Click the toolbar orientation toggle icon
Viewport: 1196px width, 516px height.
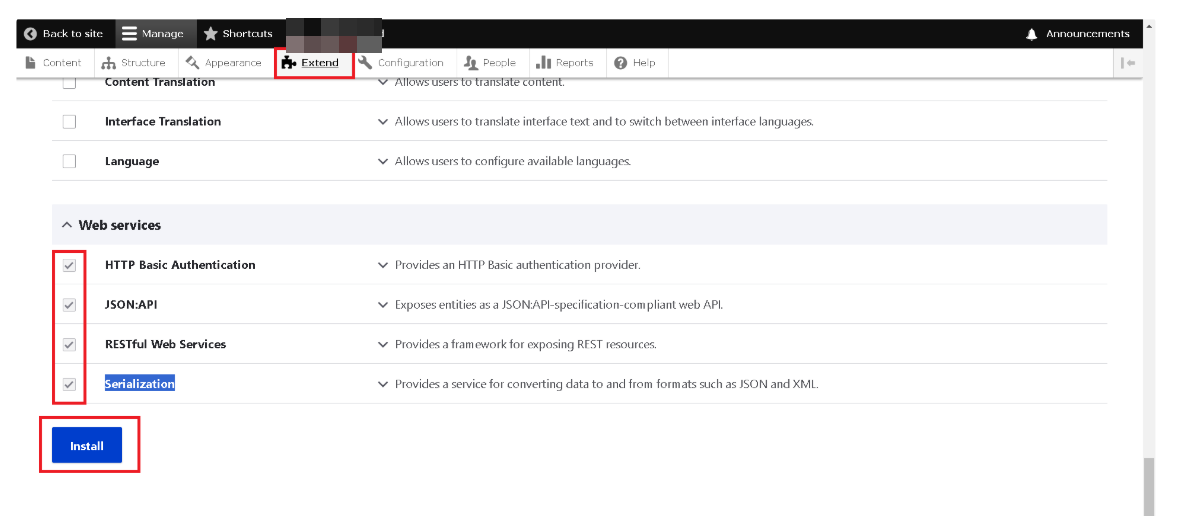1128,63
